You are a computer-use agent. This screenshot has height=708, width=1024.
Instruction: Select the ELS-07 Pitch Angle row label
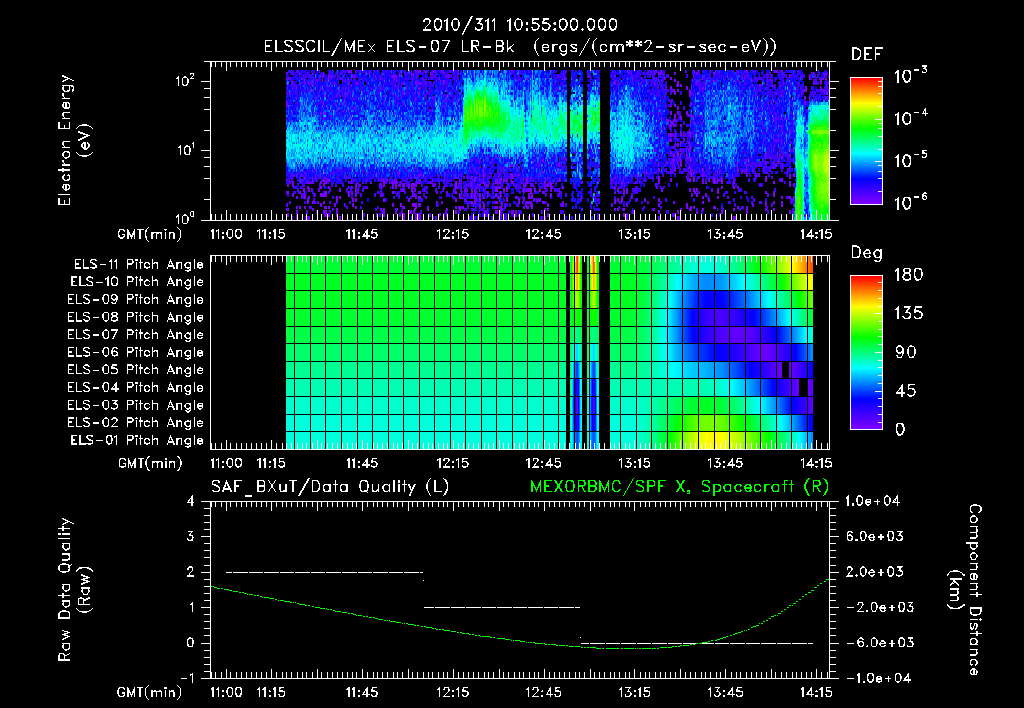[135, 335]
